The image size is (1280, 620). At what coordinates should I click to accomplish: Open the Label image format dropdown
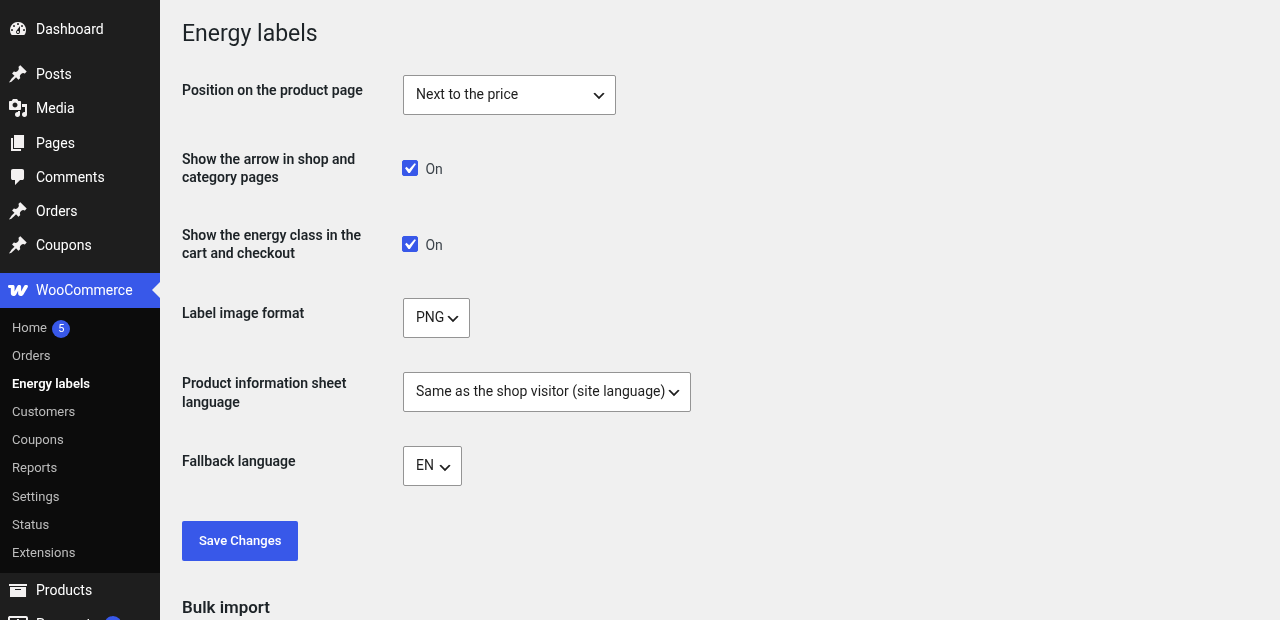436,318
